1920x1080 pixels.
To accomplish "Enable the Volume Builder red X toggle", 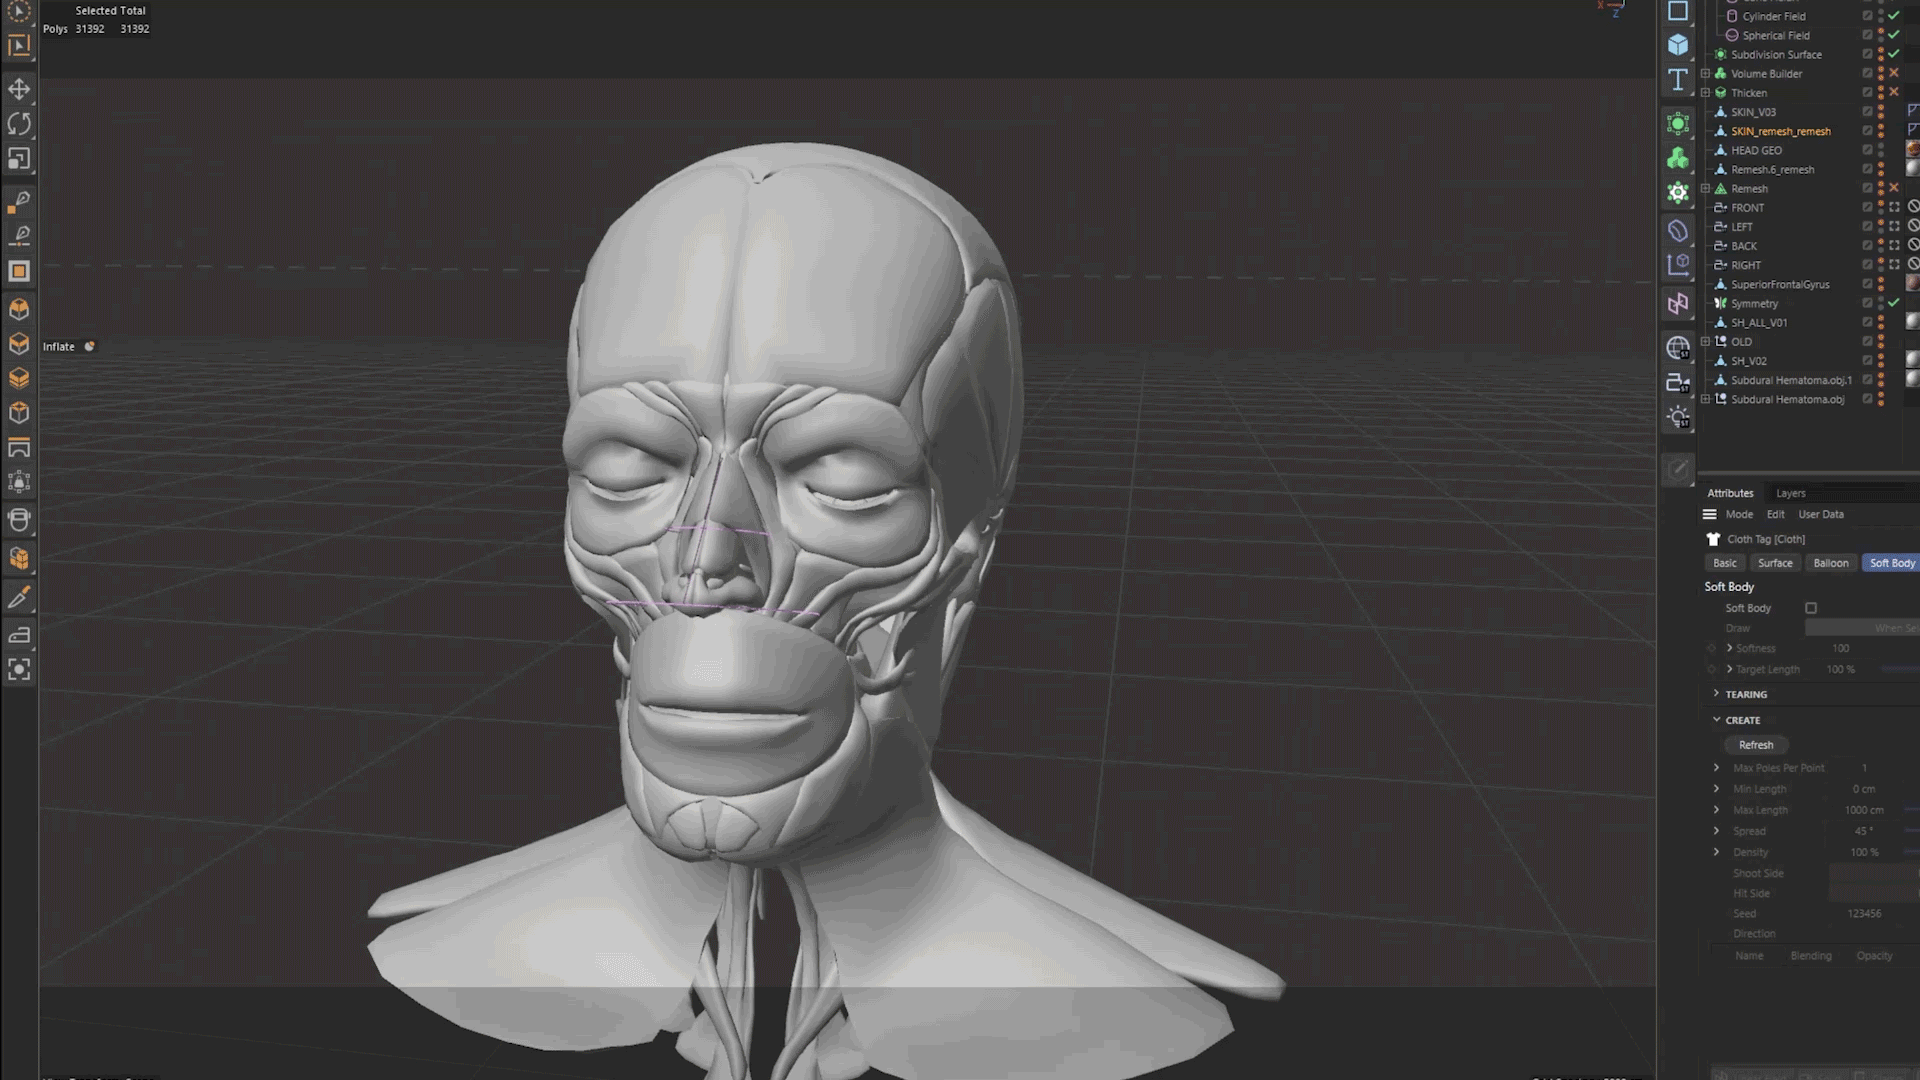I will point(1893,74).
